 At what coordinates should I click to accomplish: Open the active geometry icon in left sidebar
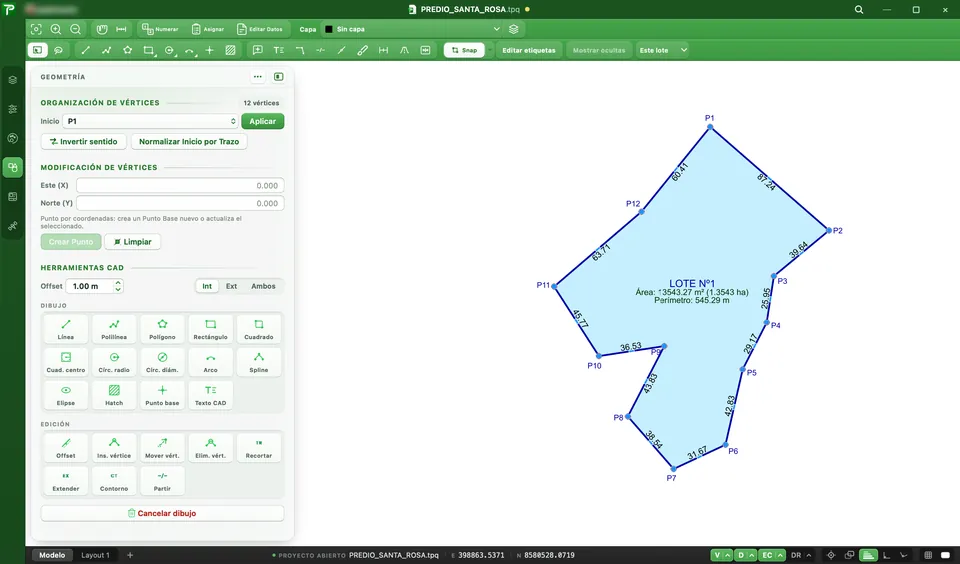(13, 167)
